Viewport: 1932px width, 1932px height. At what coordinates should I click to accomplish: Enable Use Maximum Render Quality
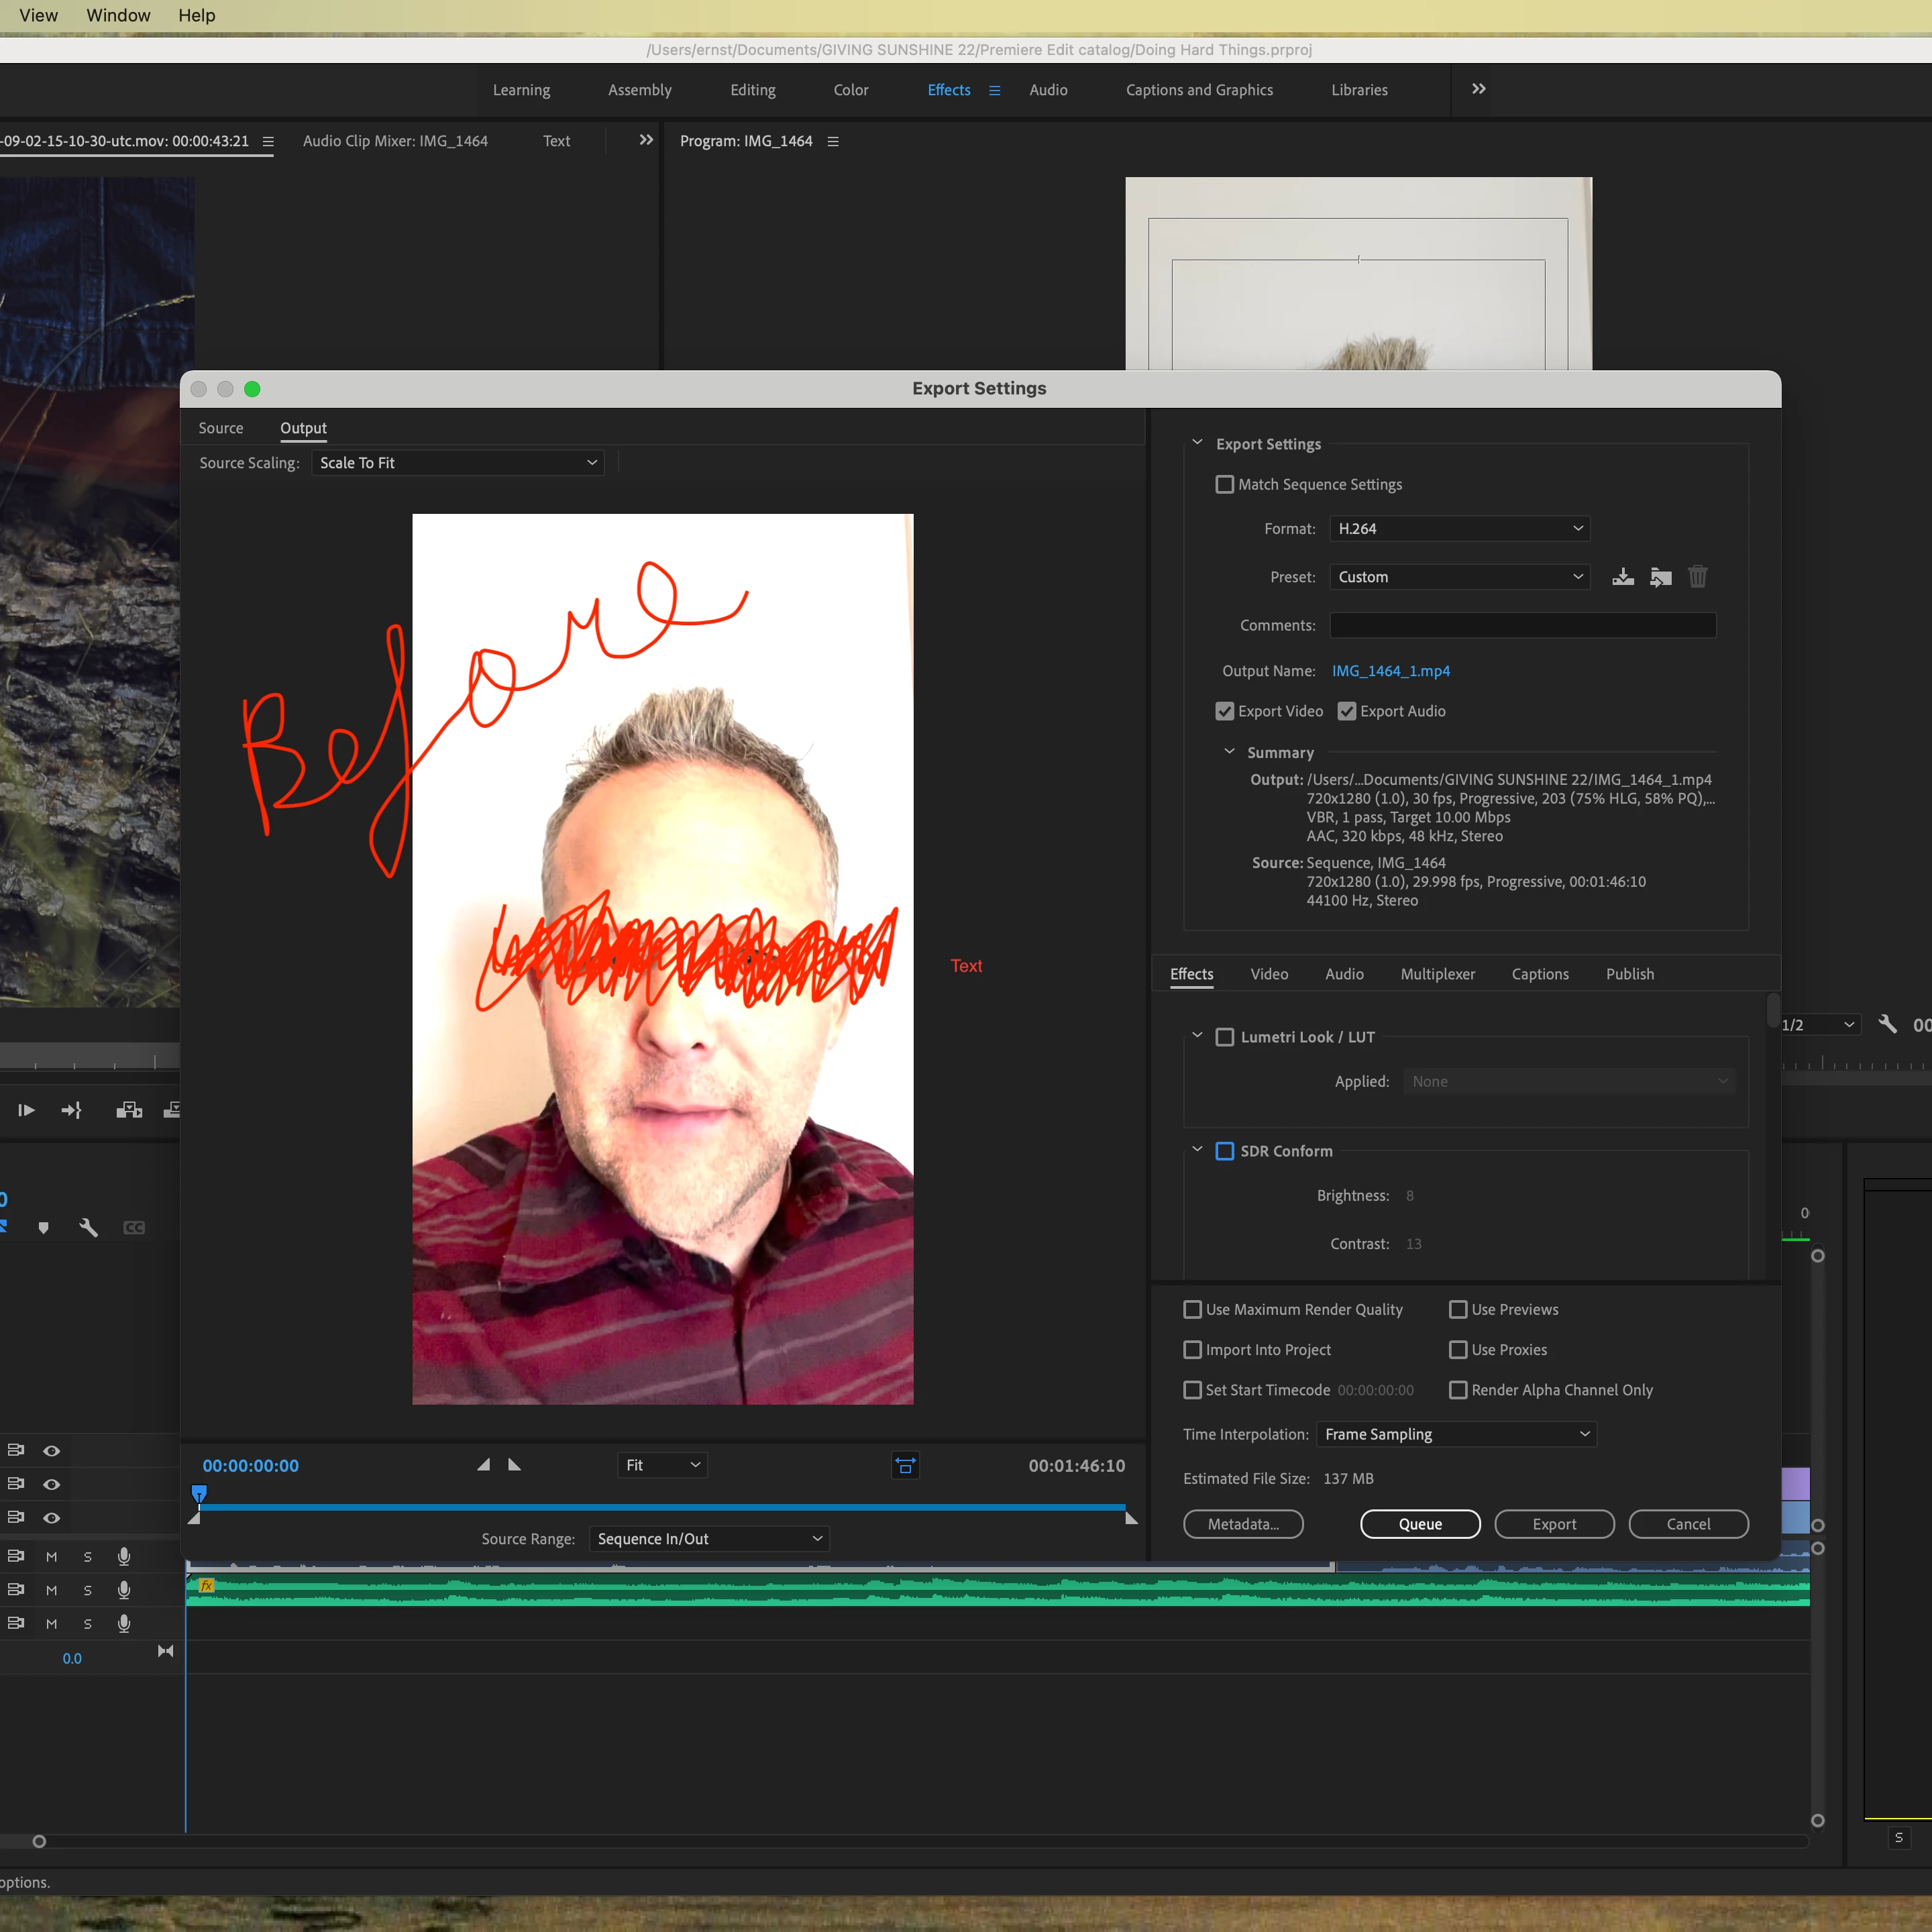tap(1193, 1309)
